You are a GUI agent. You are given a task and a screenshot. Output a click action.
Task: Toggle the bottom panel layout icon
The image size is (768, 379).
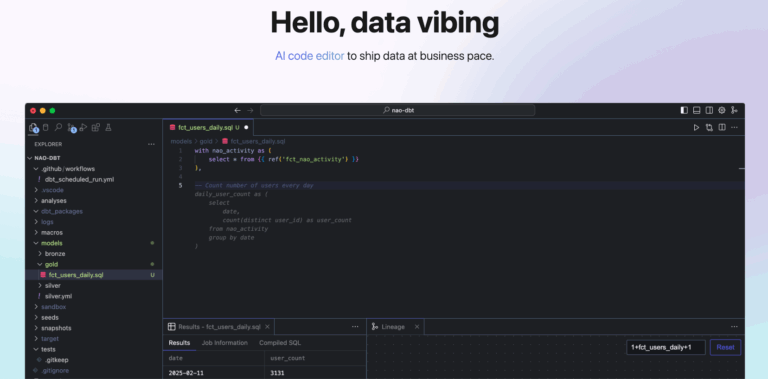pyautogui.click(x=696, y=111)
